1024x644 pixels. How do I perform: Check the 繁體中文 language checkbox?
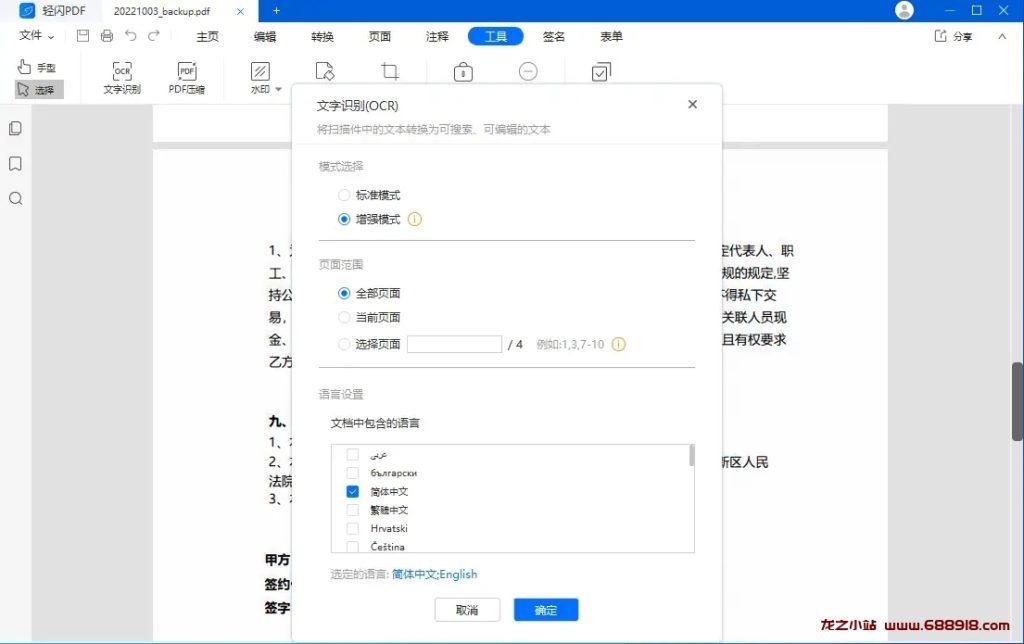(353, 509)
